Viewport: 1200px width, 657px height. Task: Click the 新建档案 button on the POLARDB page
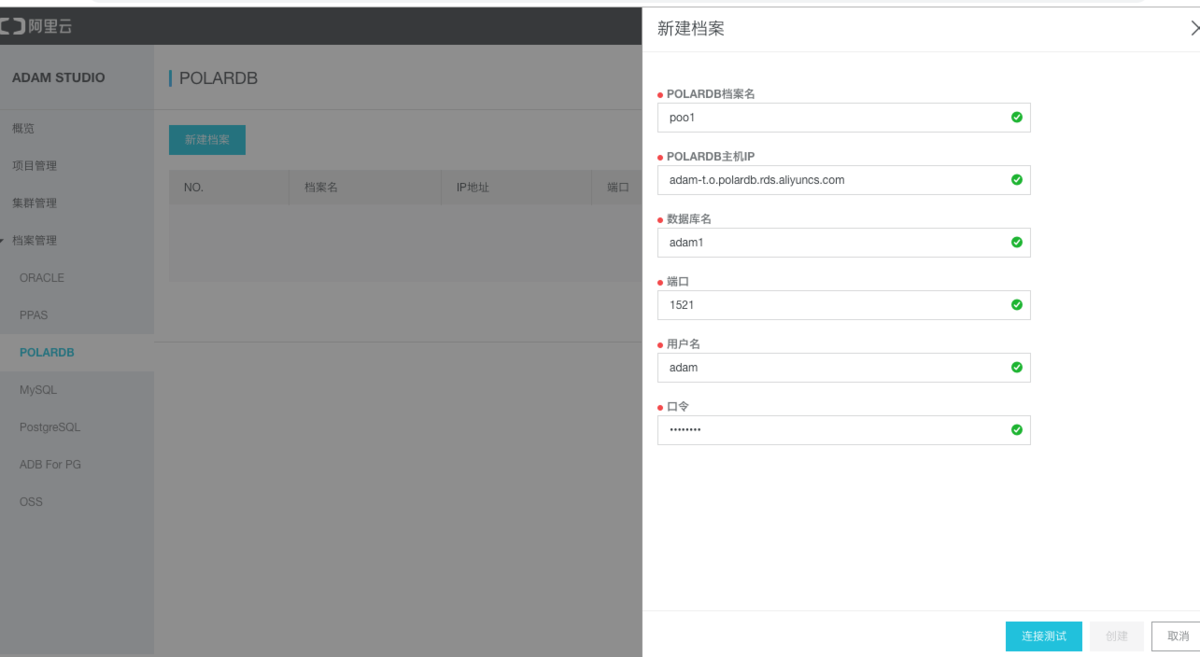[207, 140]
